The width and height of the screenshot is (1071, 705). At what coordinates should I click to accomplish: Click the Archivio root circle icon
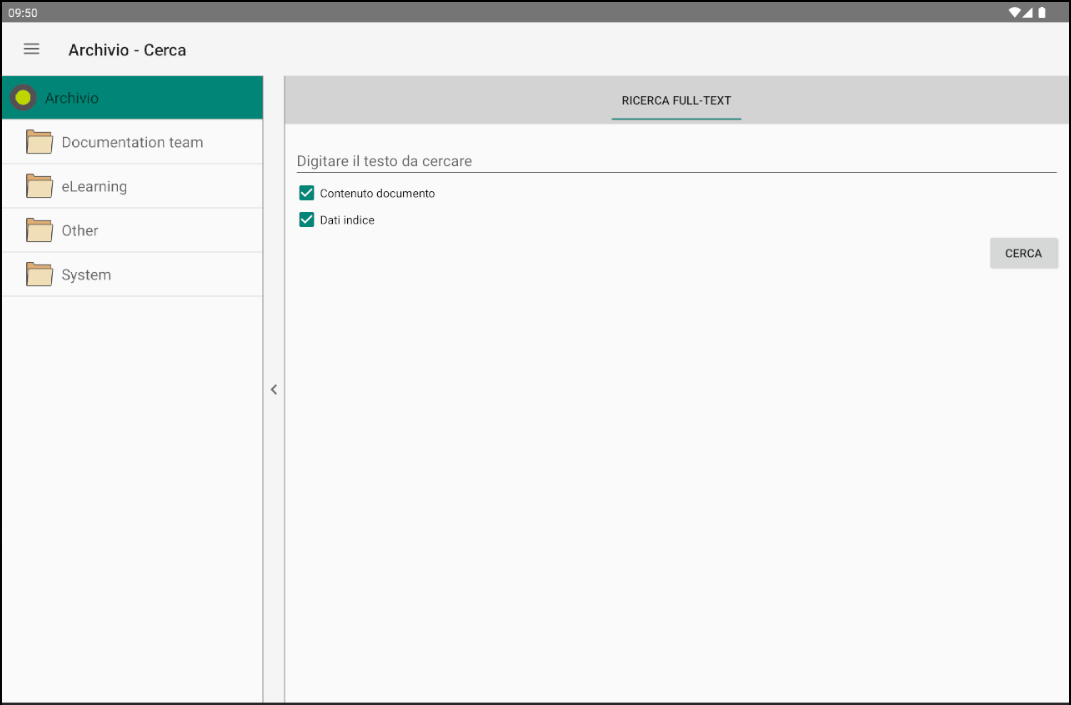pyautogui.click(x=23, y=98)
